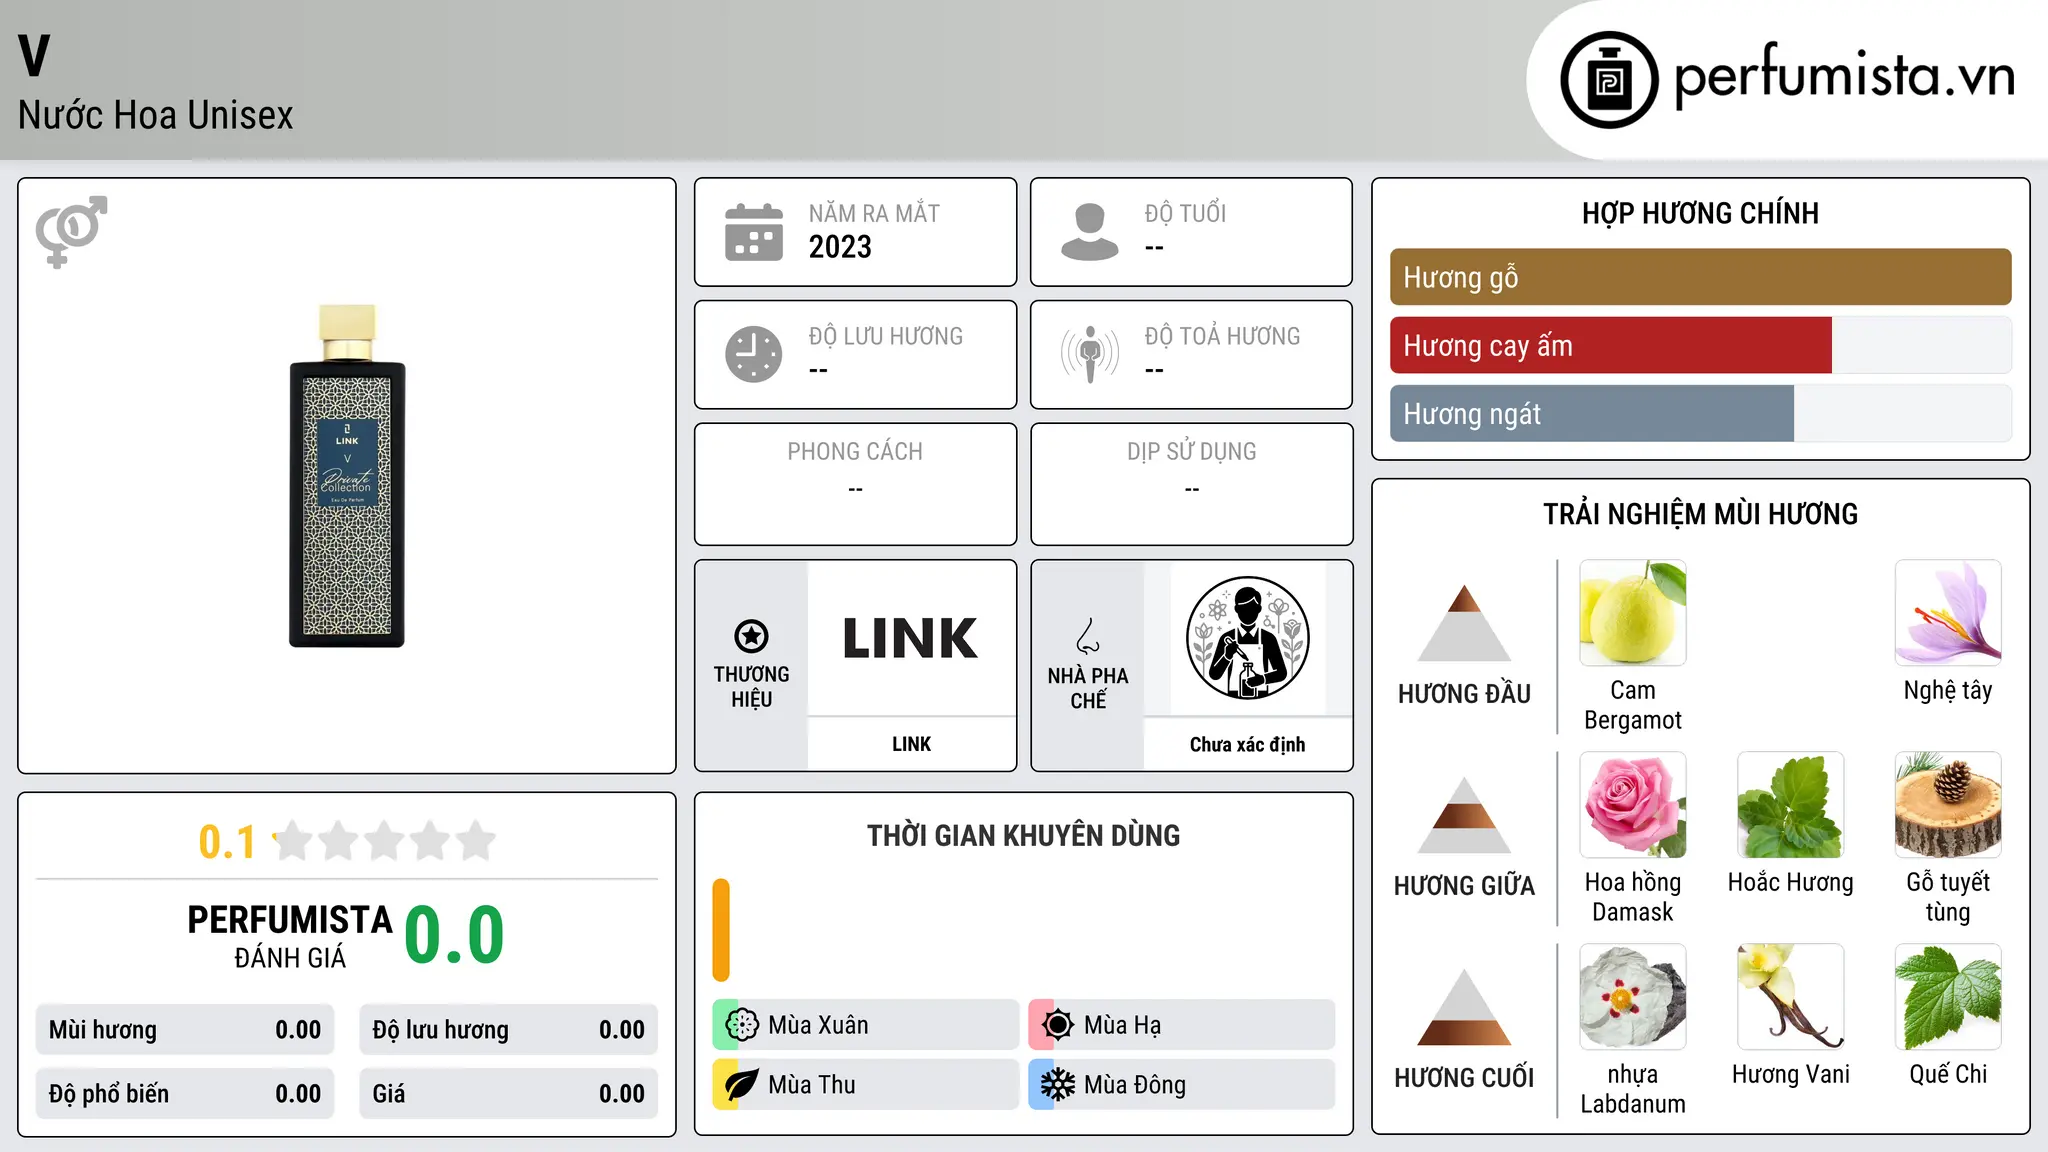
Task: Open the nhựa Labdanum note image
Action: (1633, 997)
